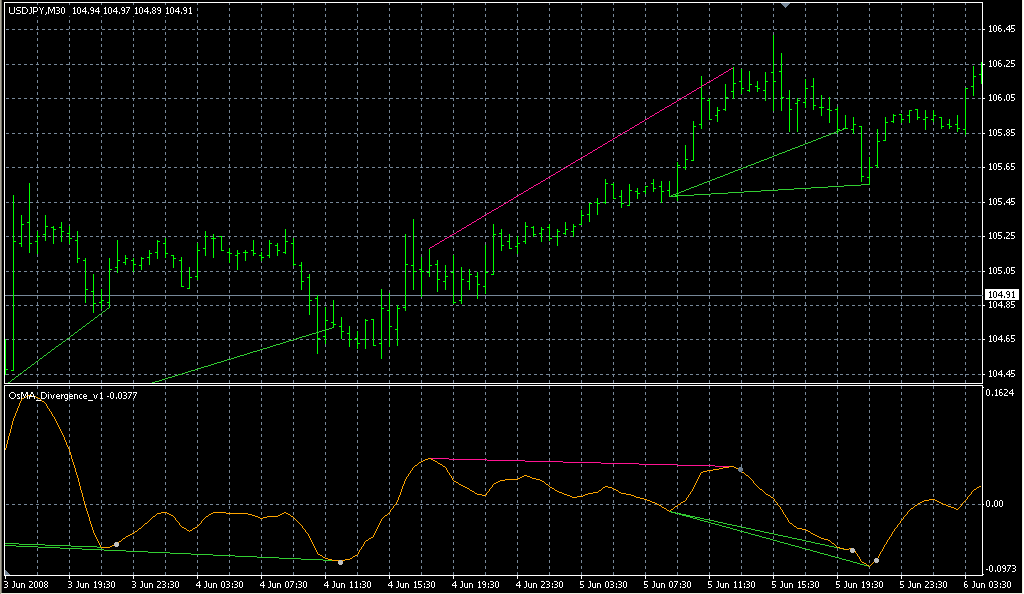Click the 4 Jun 15:30 time label
The image size is (1024, 594).
pos(411,585)
